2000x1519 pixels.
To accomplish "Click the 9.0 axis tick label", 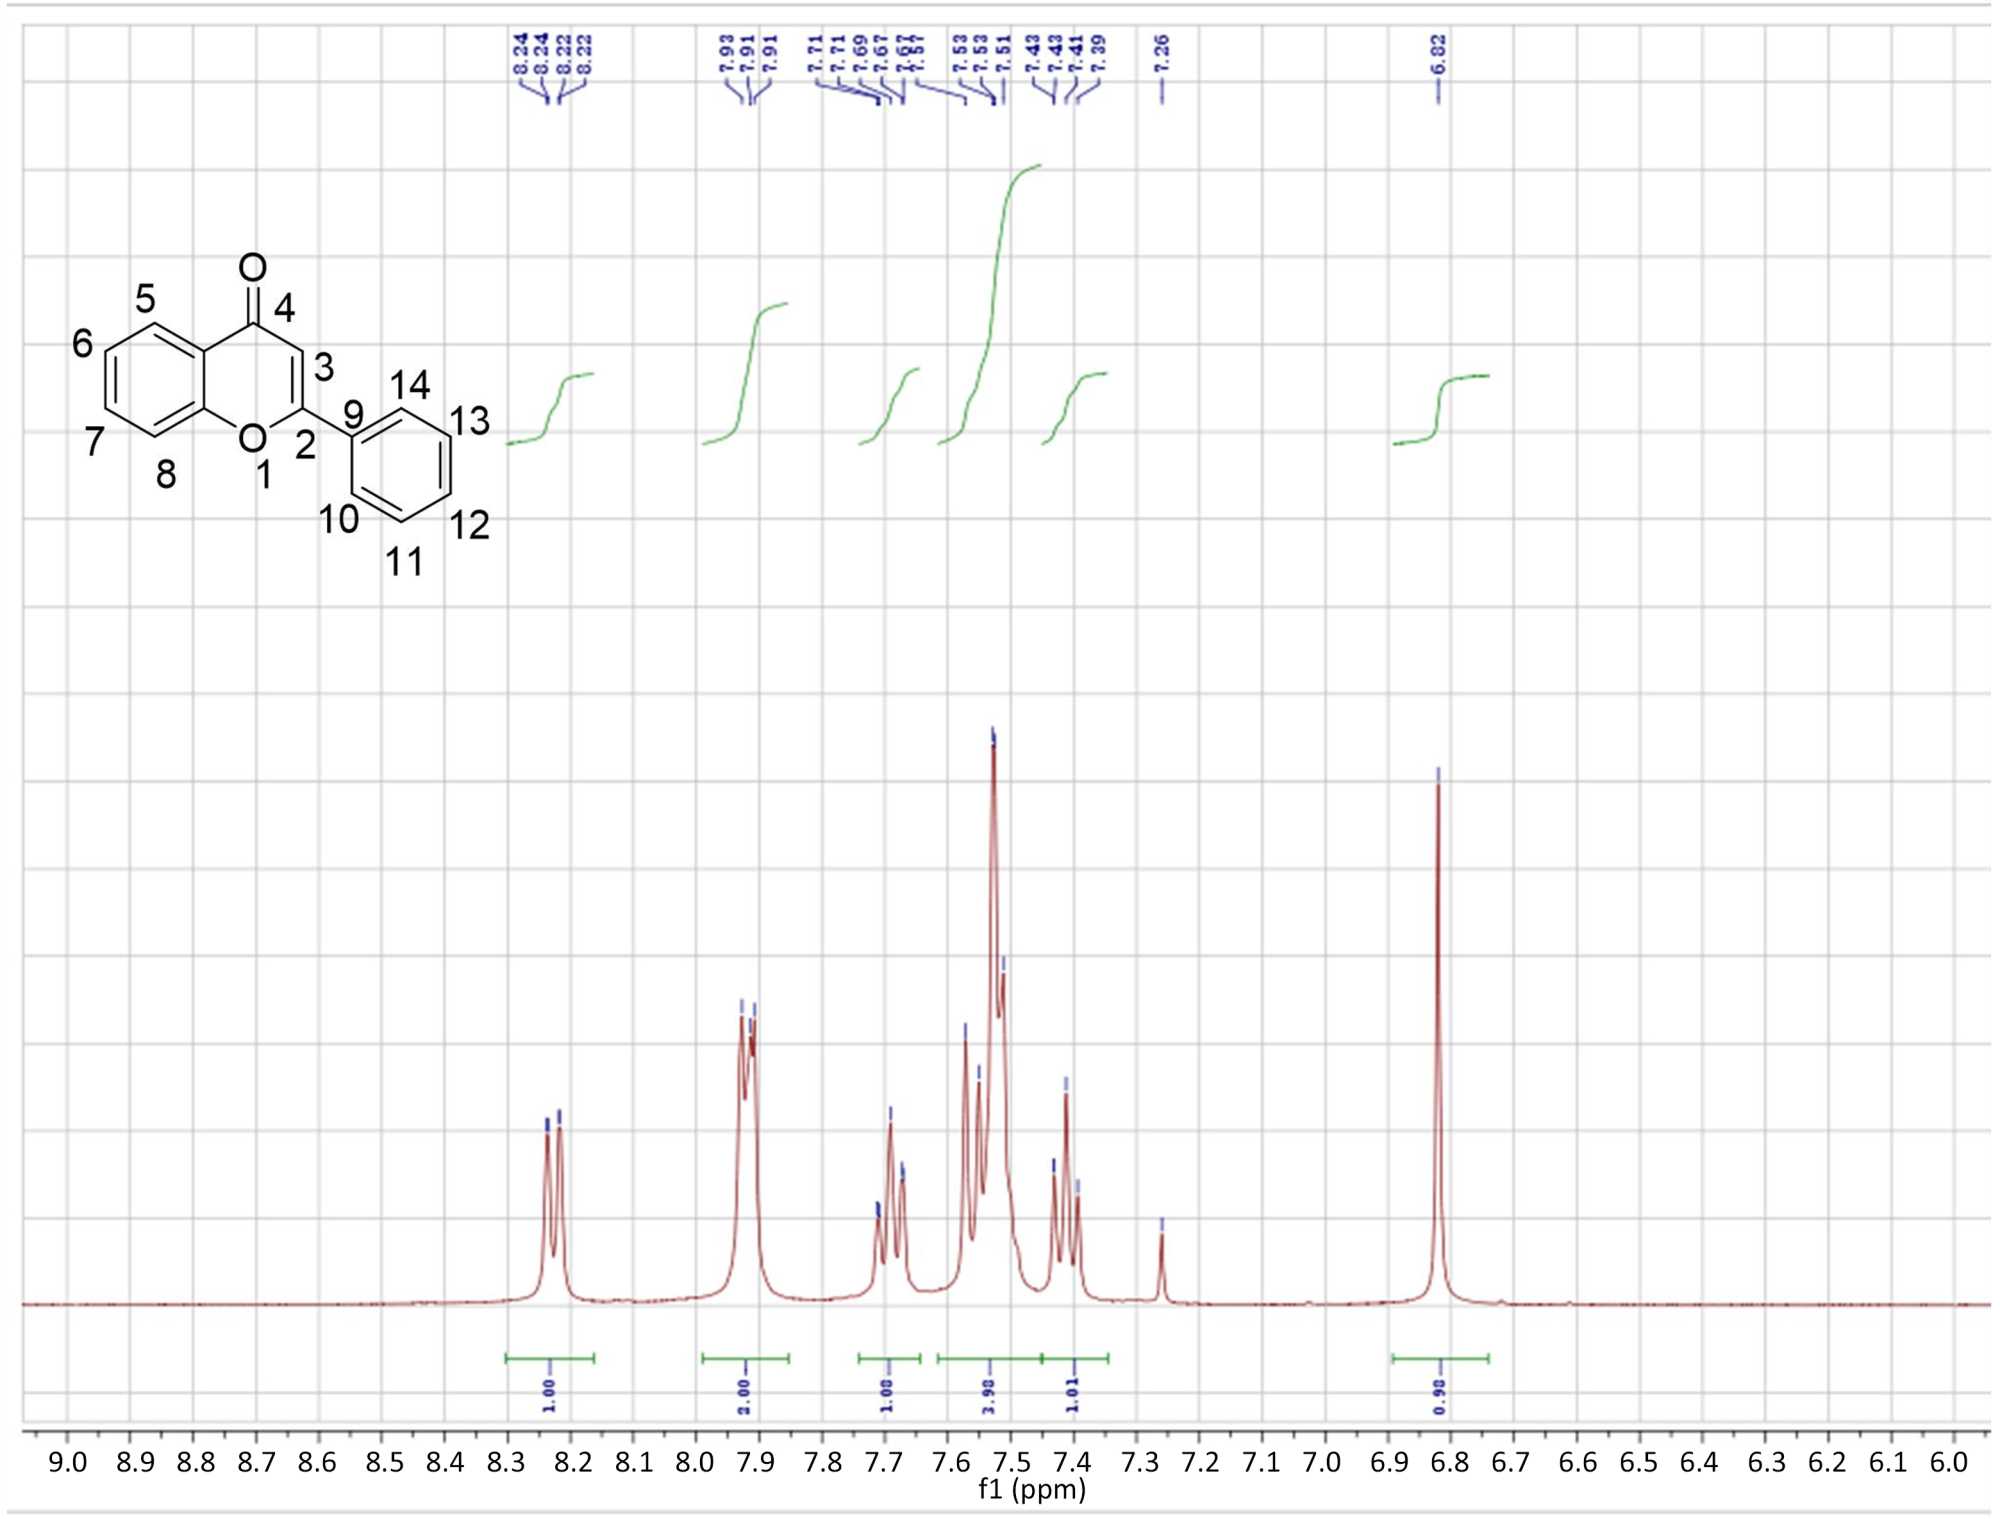I will pos(67,1462).
